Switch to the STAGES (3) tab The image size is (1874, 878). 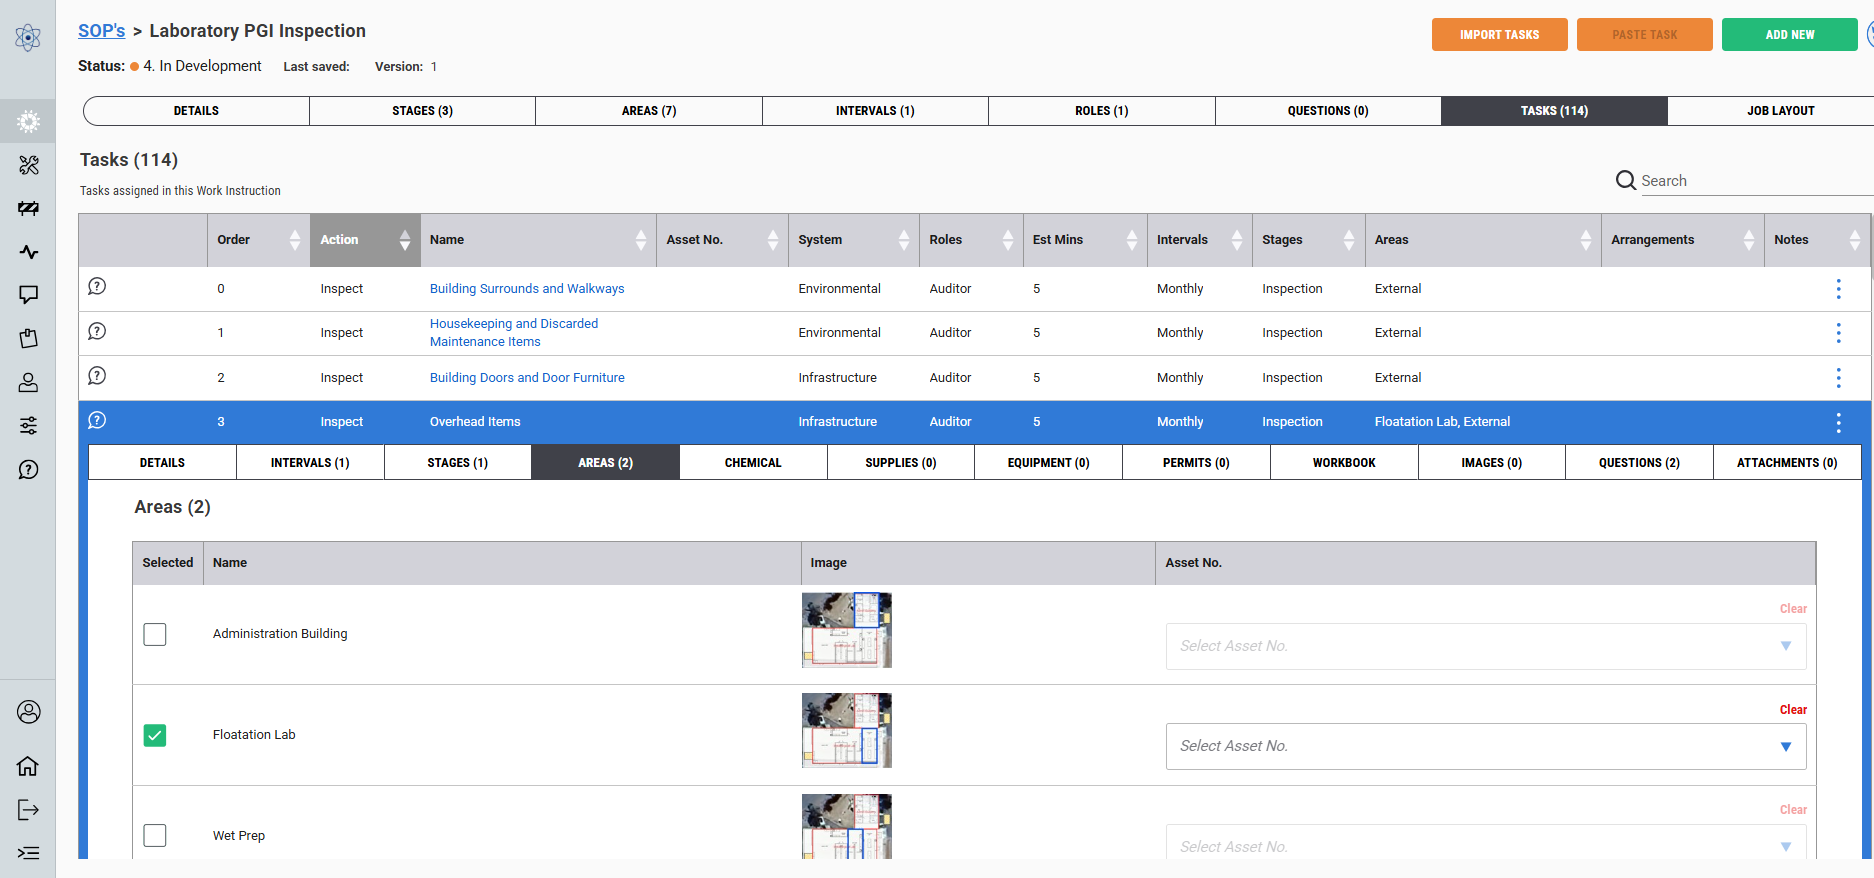coord(422,111)
